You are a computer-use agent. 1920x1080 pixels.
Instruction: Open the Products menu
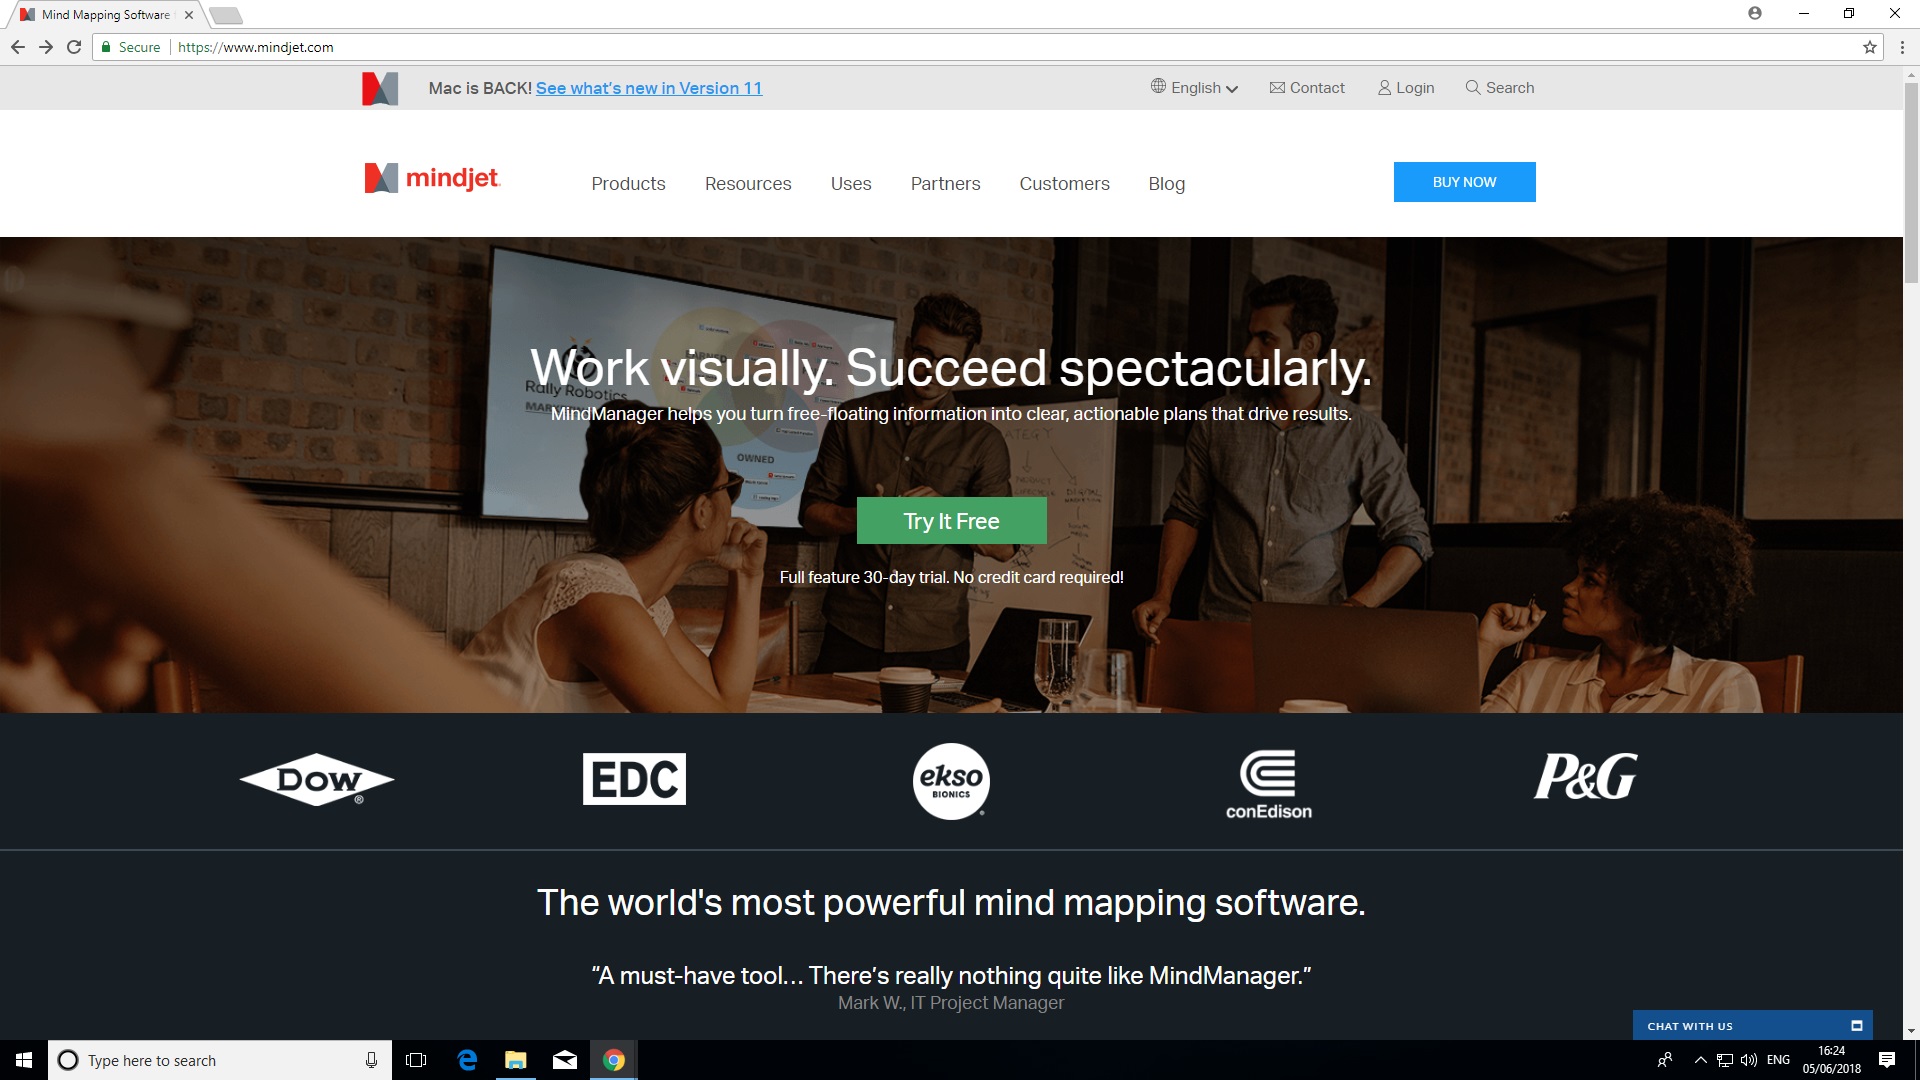(x=628, y=184)
